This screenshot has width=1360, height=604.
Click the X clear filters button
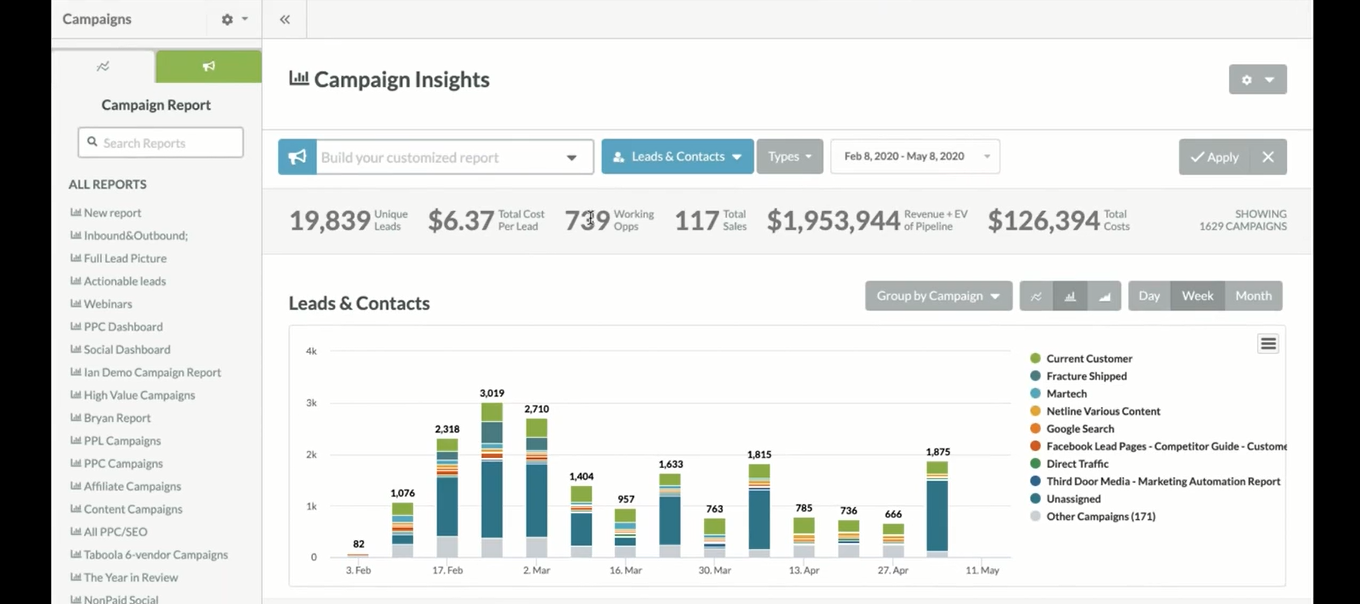[x=1268, y=157]
